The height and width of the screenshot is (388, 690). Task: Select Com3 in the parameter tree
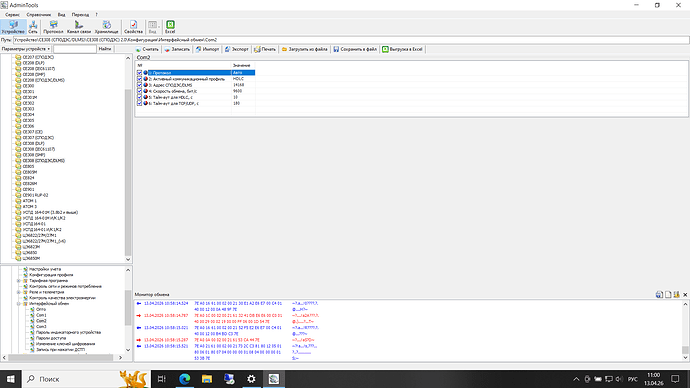(41, 327)
